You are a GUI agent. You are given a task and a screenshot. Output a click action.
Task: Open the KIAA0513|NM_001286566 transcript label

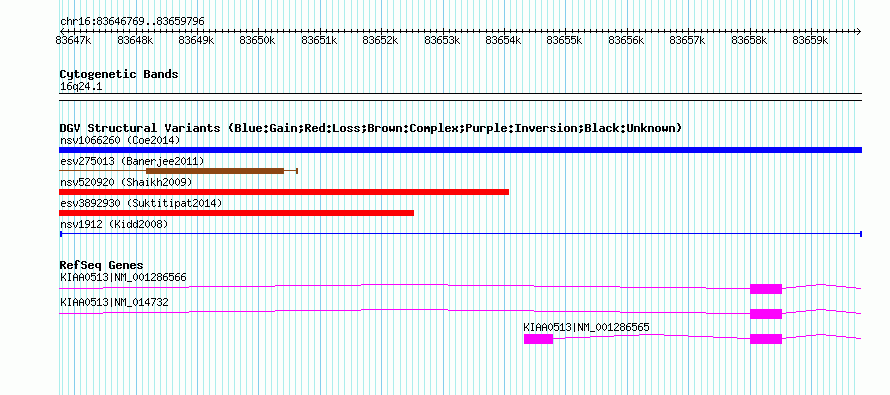123,278
